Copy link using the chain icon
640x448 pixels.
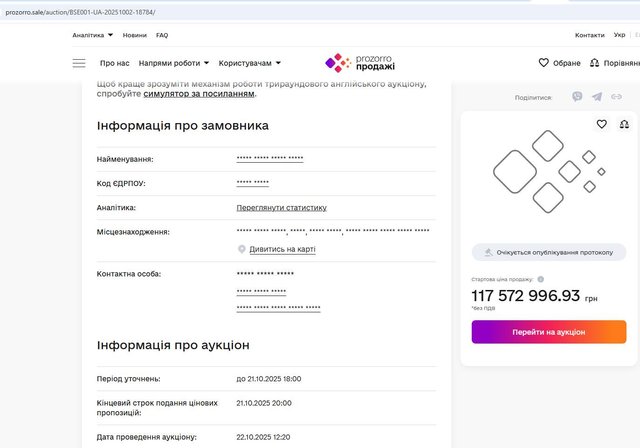[x=617, y=97]
